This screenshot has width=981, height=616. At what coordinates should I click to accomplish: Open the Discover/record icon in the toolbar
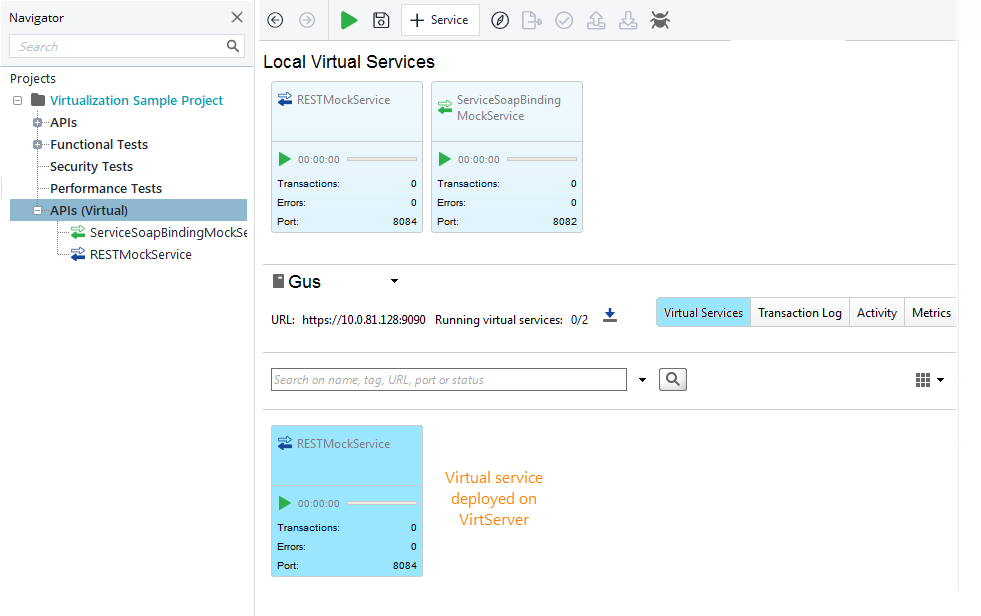(500, 20)
